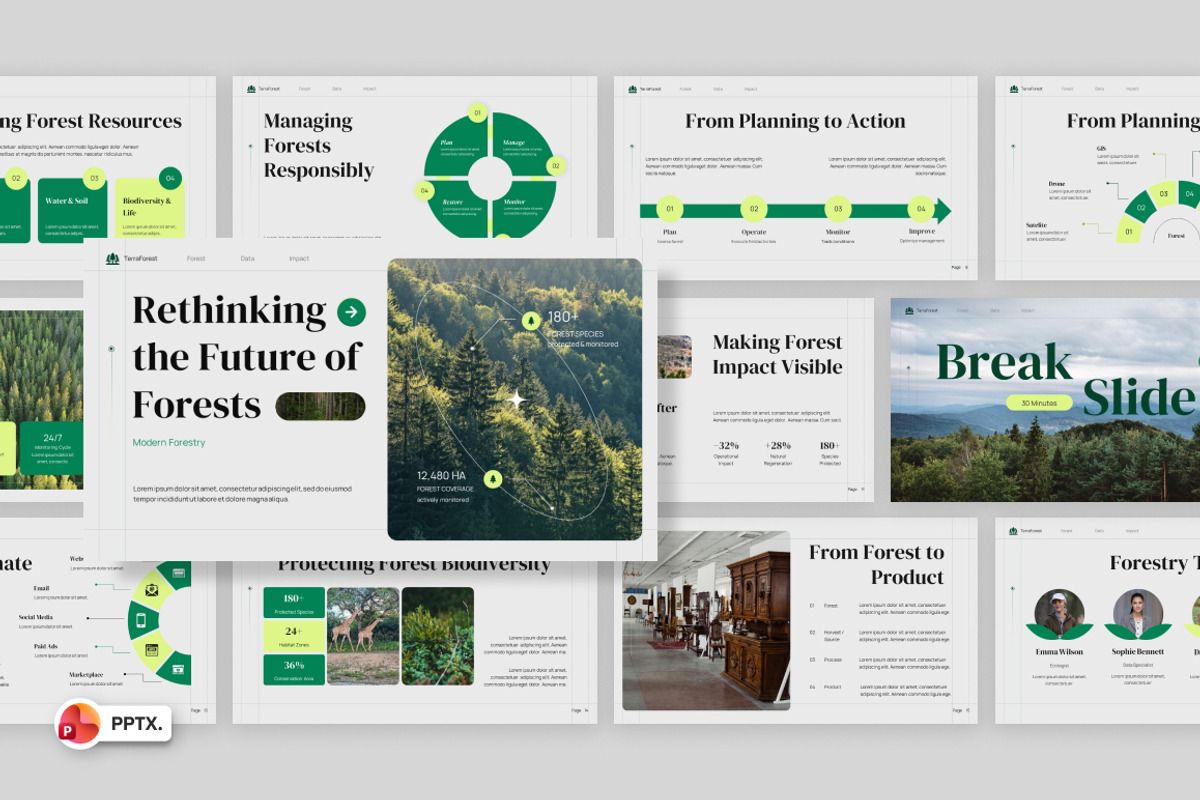Click the 04 circle above Biodiversity & Life card
The height and width of the screenshot is (800, 1200).
(170, 179)
